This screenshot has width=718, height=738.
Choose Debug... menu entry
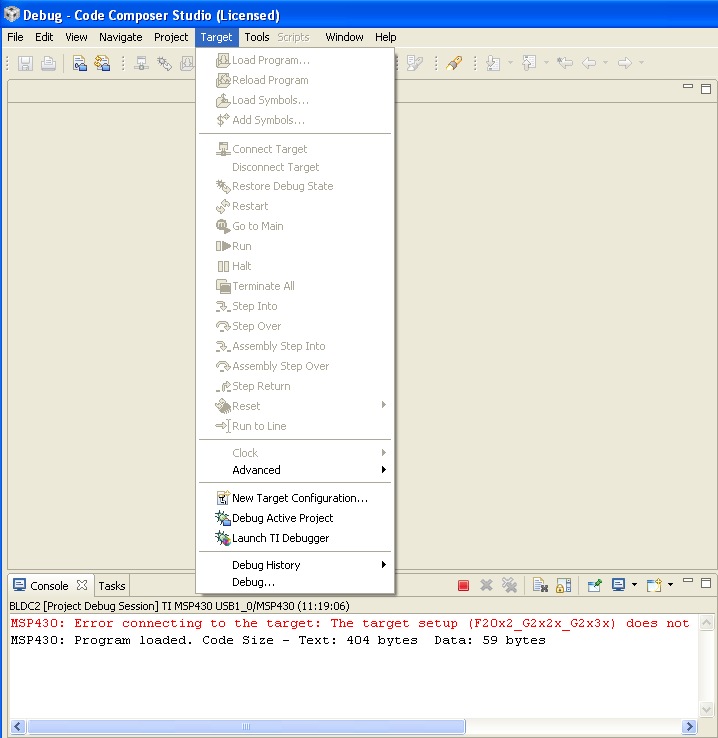click(295, 582)
